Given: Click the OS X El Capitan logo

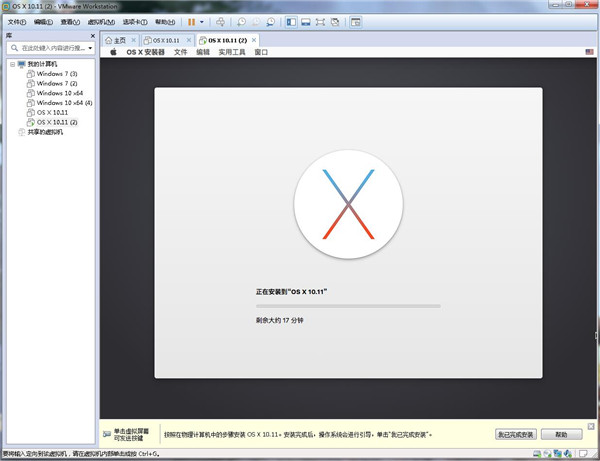Looking at the screenshot, I should tap(348, 204).
